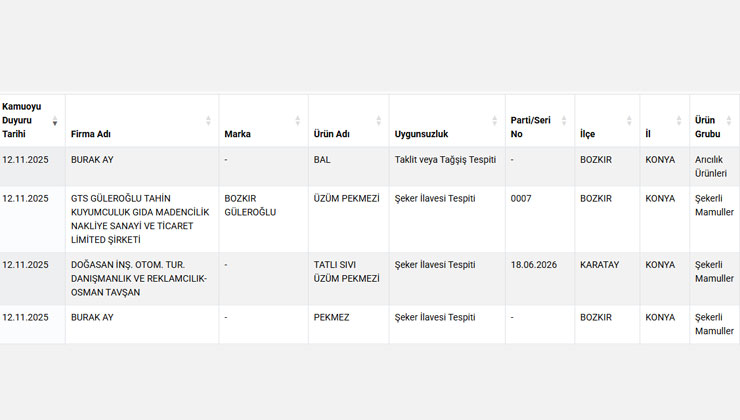The width and height of the screenshot is (740, 420).
Task: Select the BAL product name cell
Action: (322, 159)
